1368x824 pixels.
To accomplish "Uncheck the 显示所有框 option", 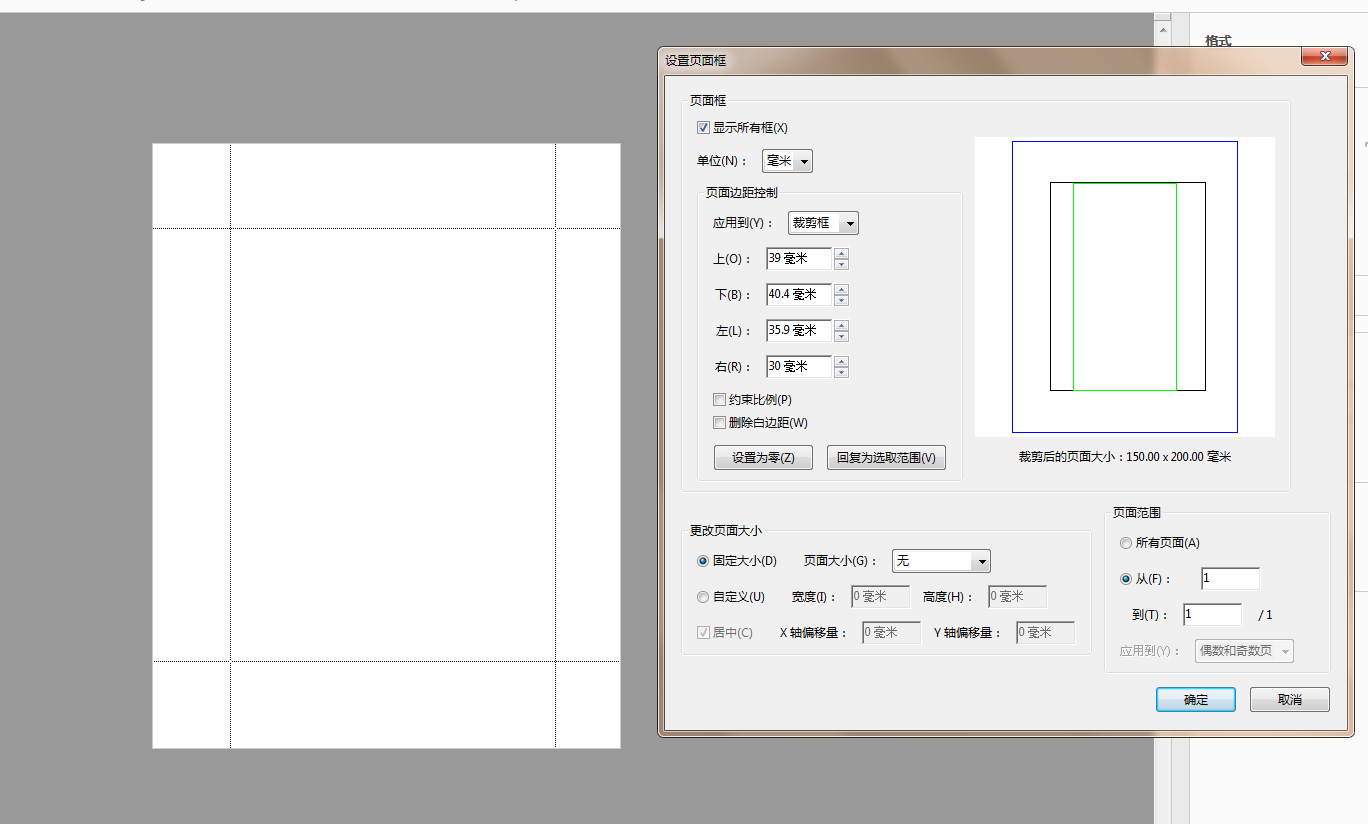I will pos(703,127).
